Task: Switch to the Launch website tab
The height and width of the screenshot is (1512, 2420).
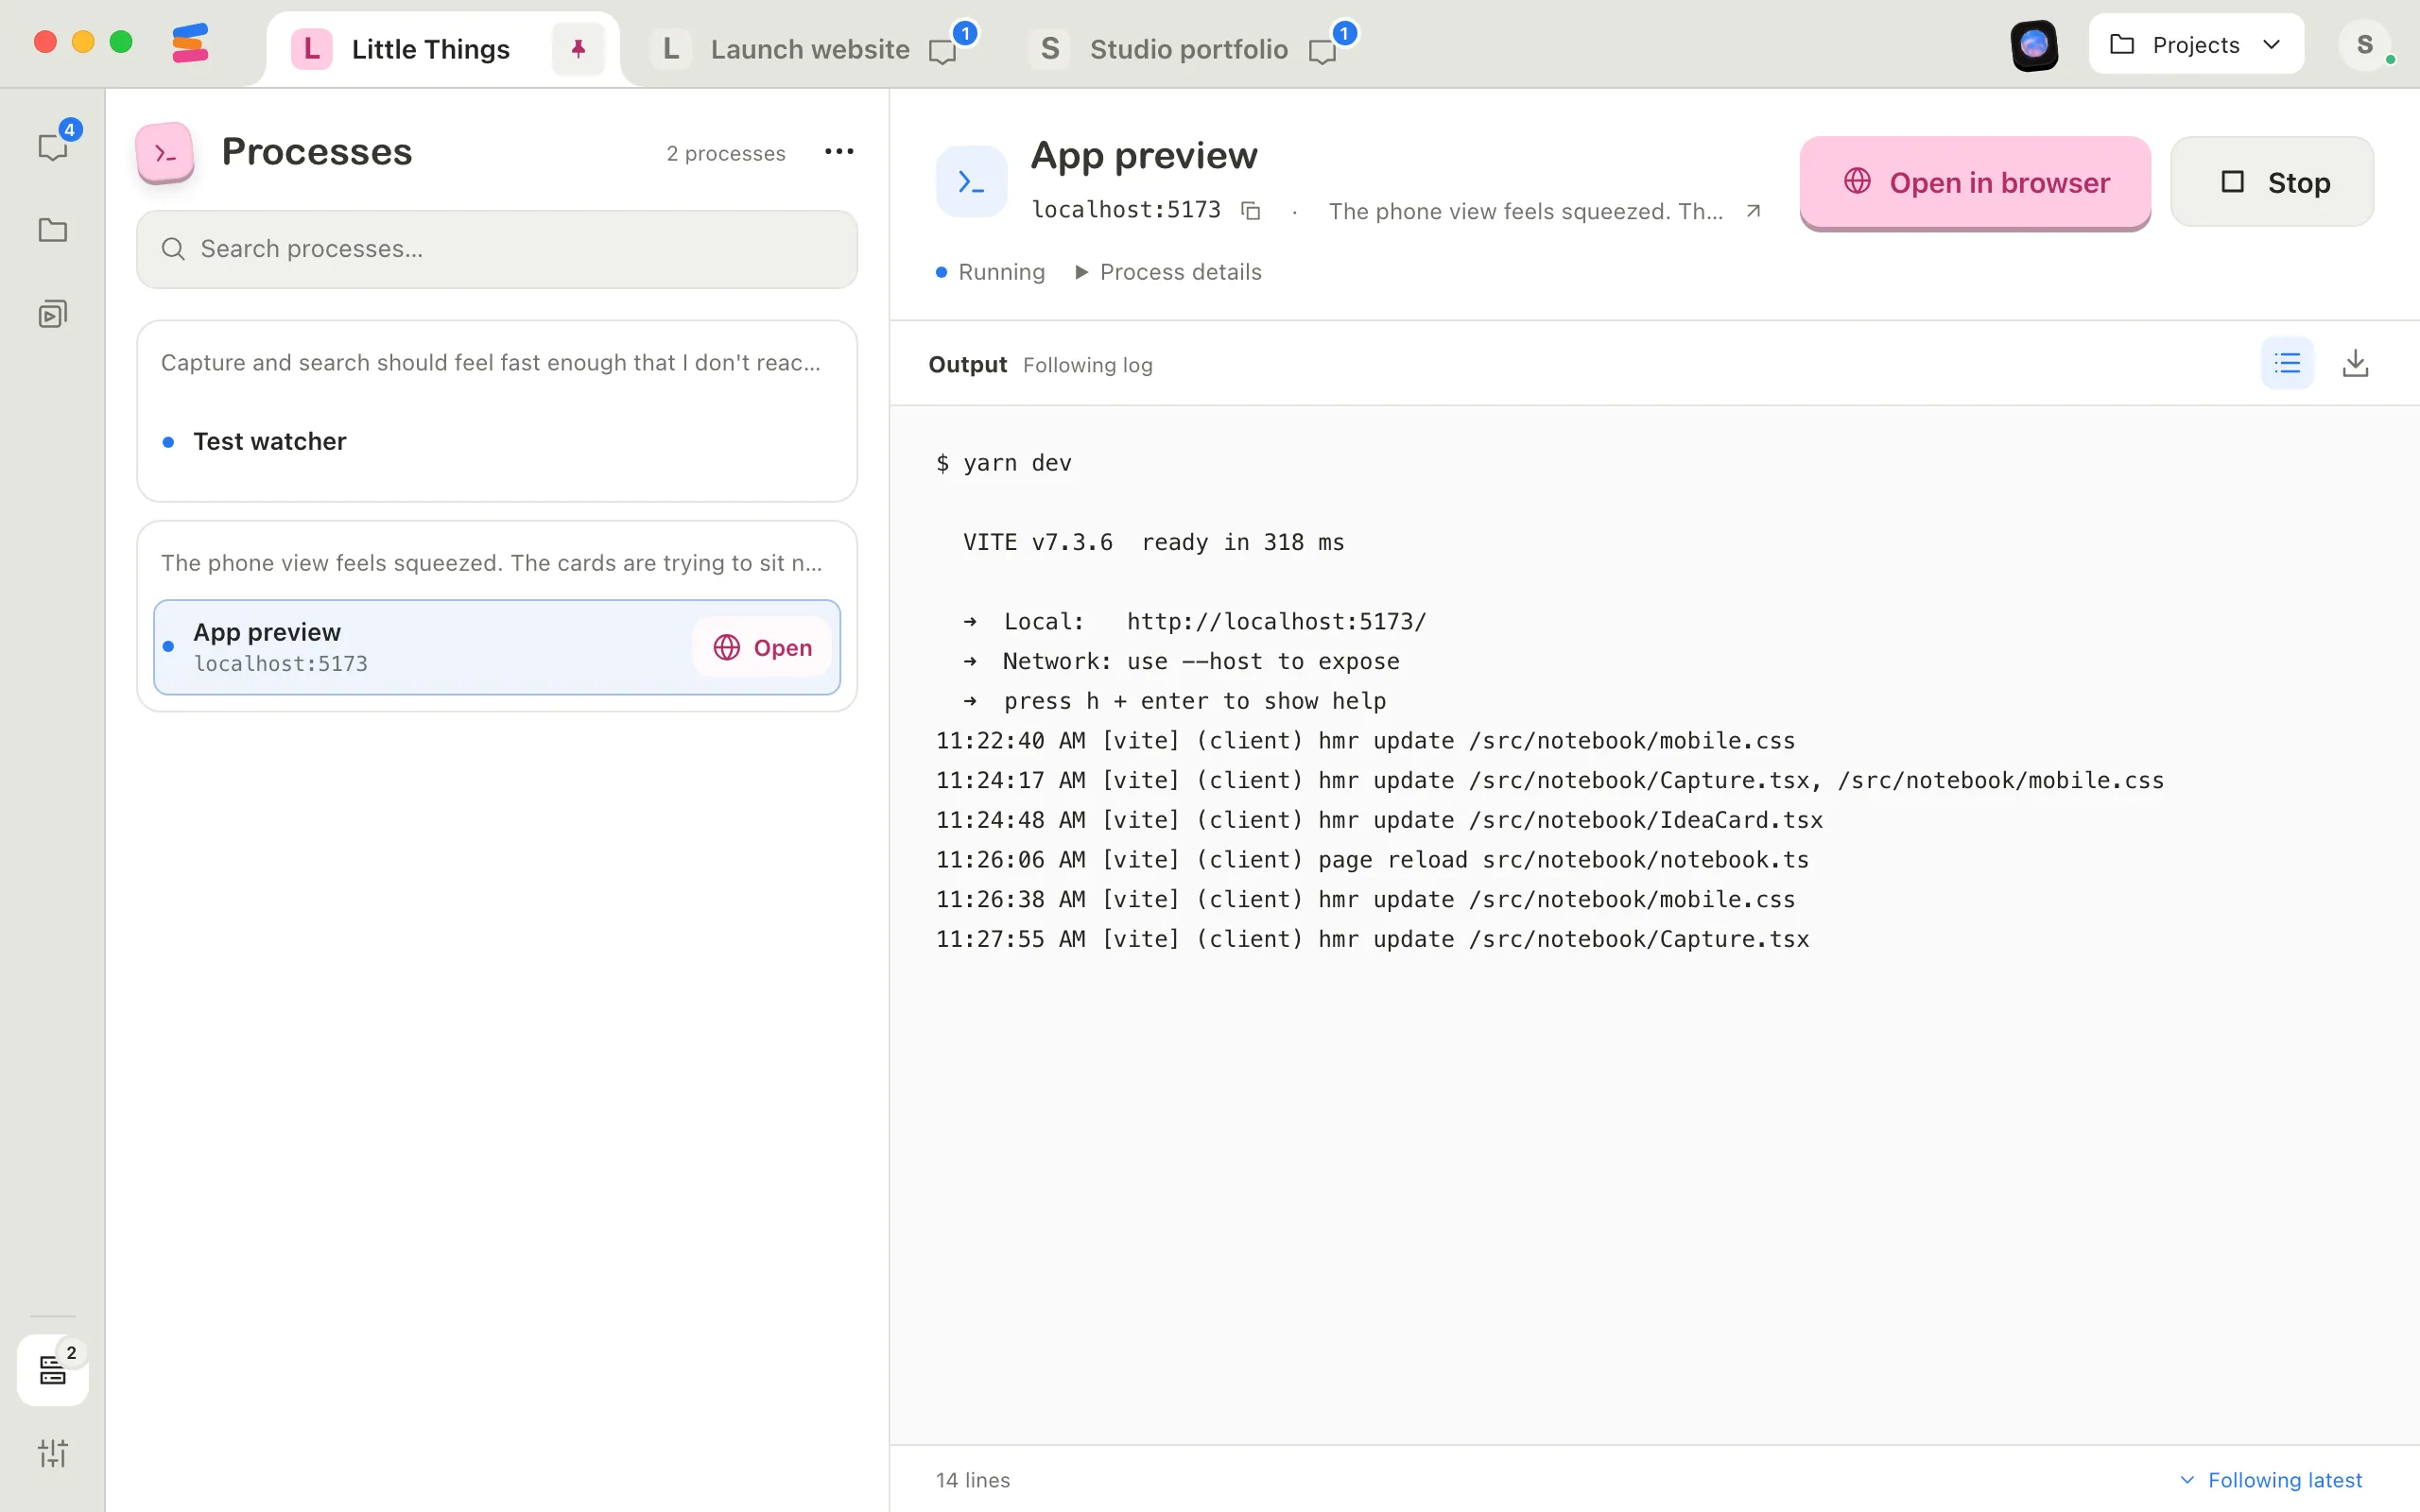Action: [x=810, y=49]
